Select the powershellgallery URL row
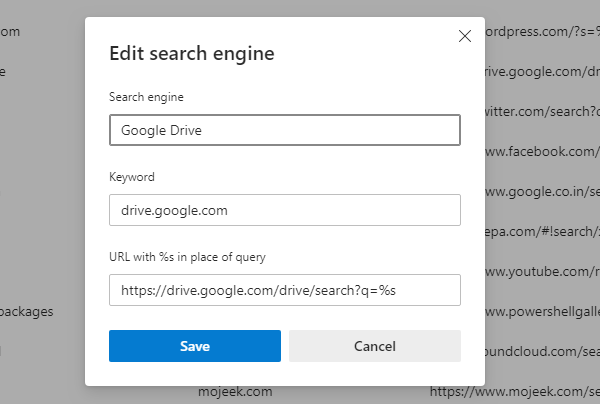This screenshot has width=600, height=404. (x=542, y=311)
